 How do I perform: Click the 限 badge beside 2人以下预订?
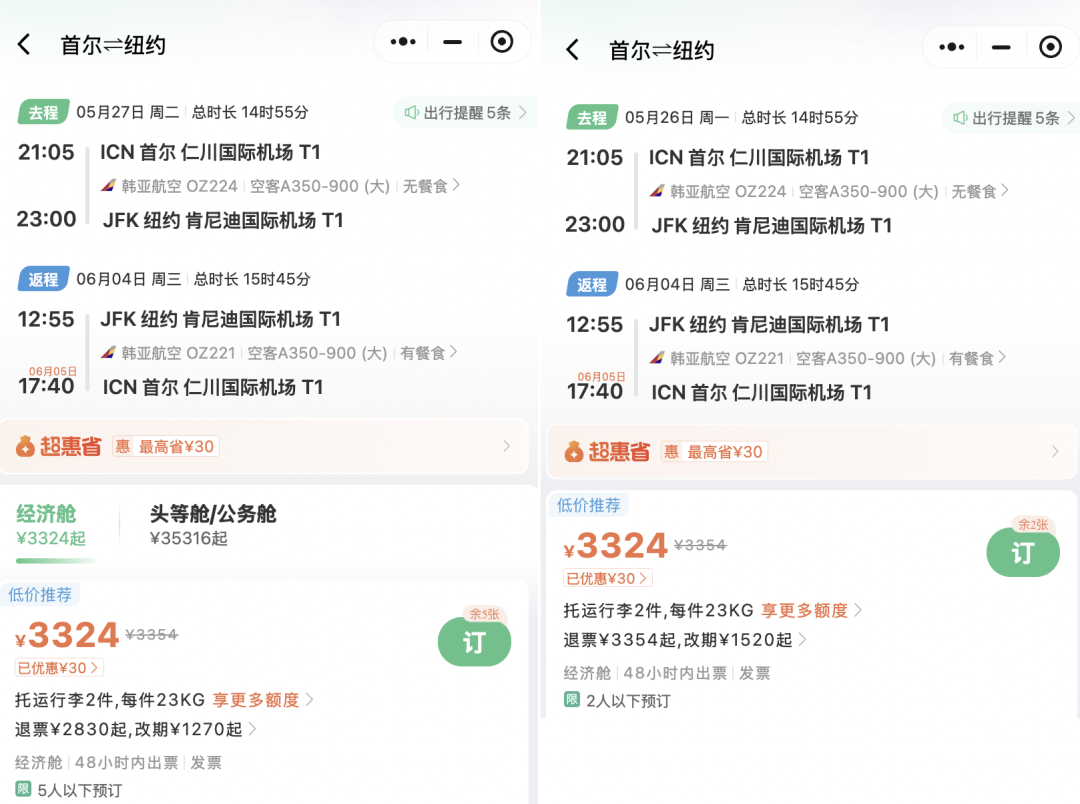pos(572,700)
